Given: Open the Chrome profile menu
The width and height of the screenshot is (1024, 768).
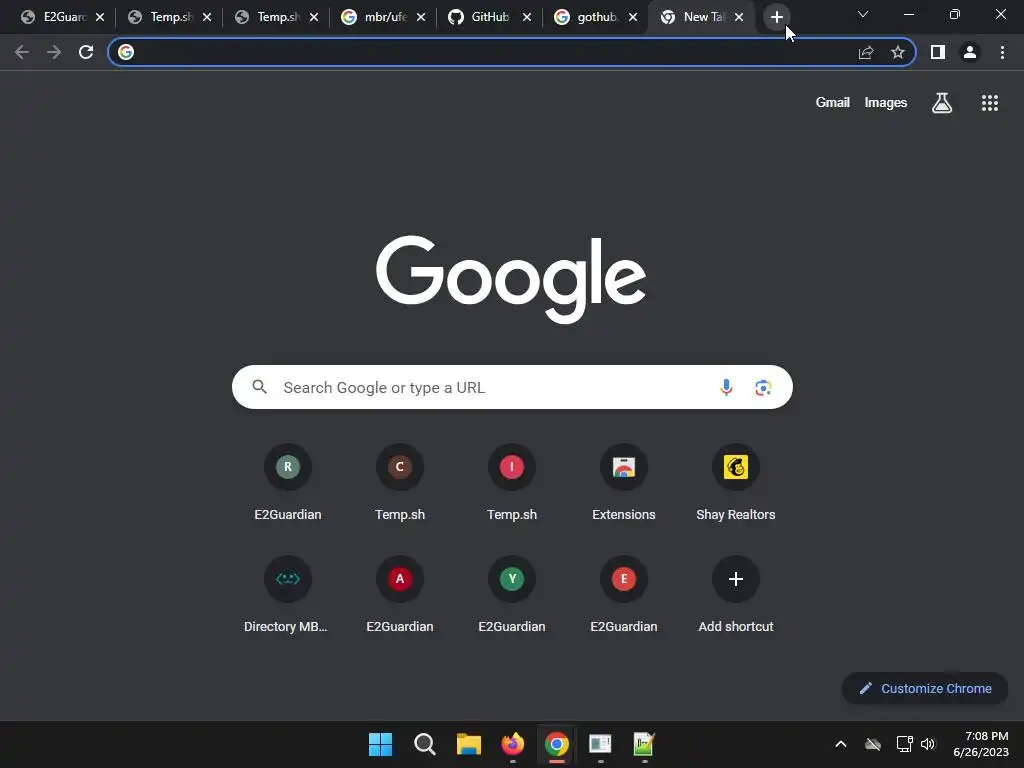Looking at the screenshot, I should tap(970, 52).
